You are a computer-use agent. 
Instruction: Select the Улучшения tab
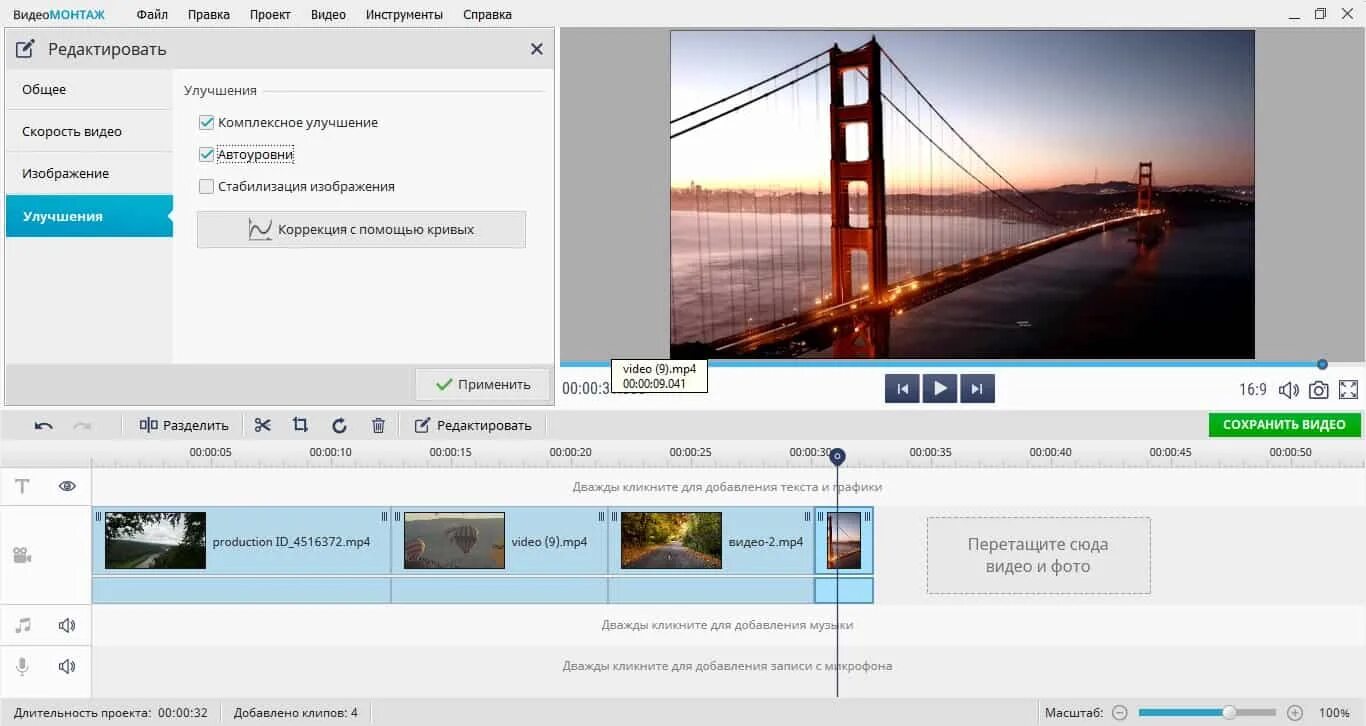(x=88, y=216)
